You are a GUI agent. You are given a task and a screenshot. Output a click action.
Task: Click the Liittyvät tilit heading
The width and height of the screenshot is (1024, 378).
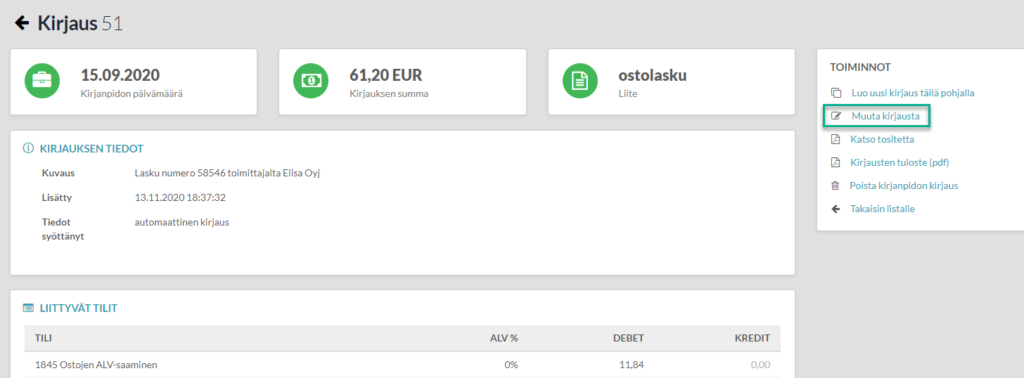click(79, 307)
